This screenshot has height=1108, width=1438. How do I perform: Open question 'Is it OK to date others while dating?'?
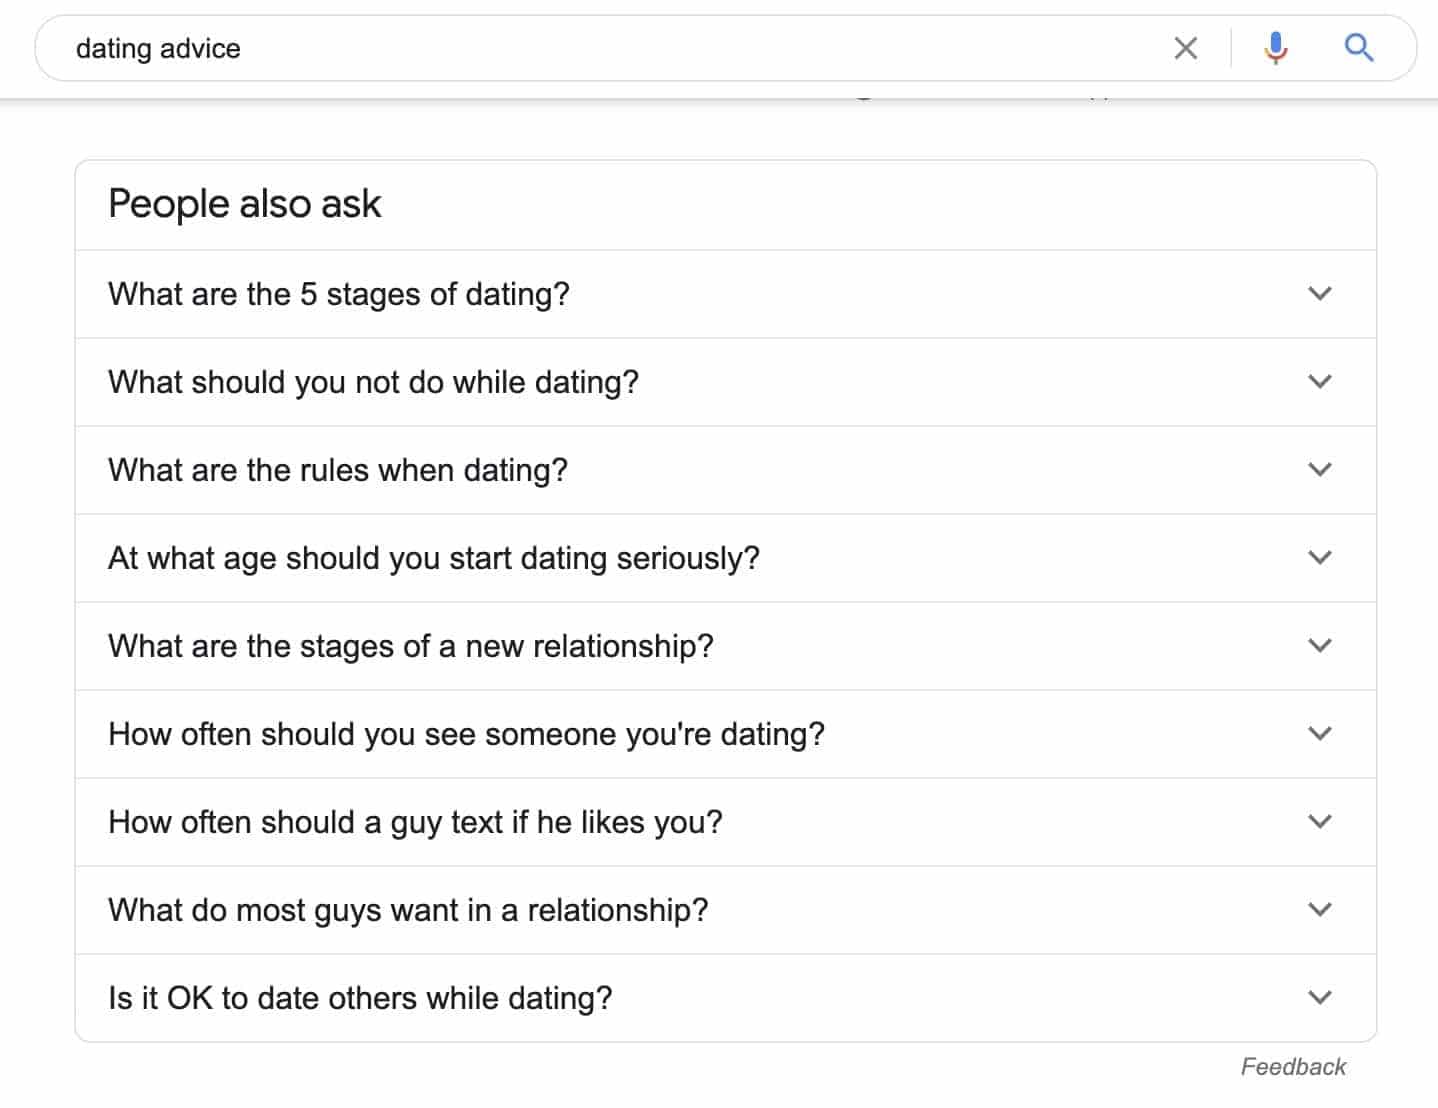point(360,998)
